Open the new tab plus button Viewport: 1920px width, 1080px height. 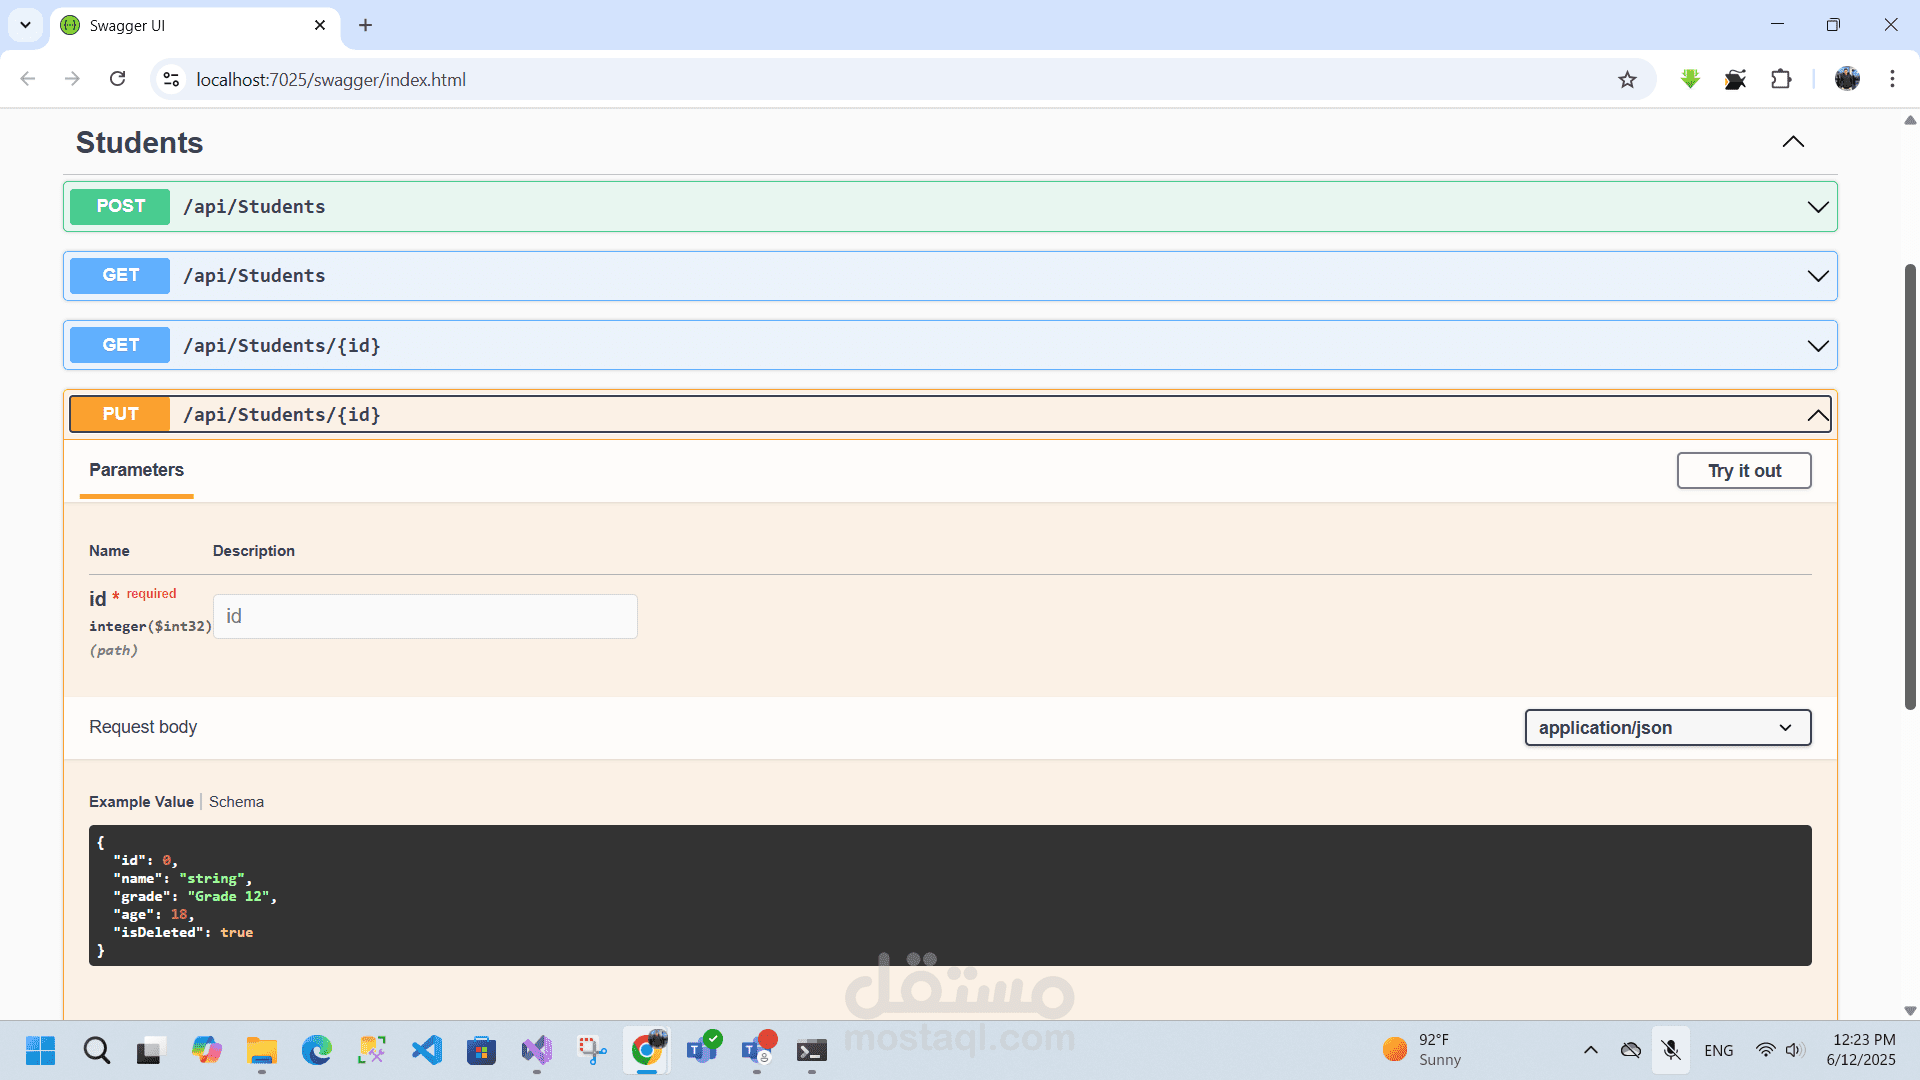click(365, 25)
